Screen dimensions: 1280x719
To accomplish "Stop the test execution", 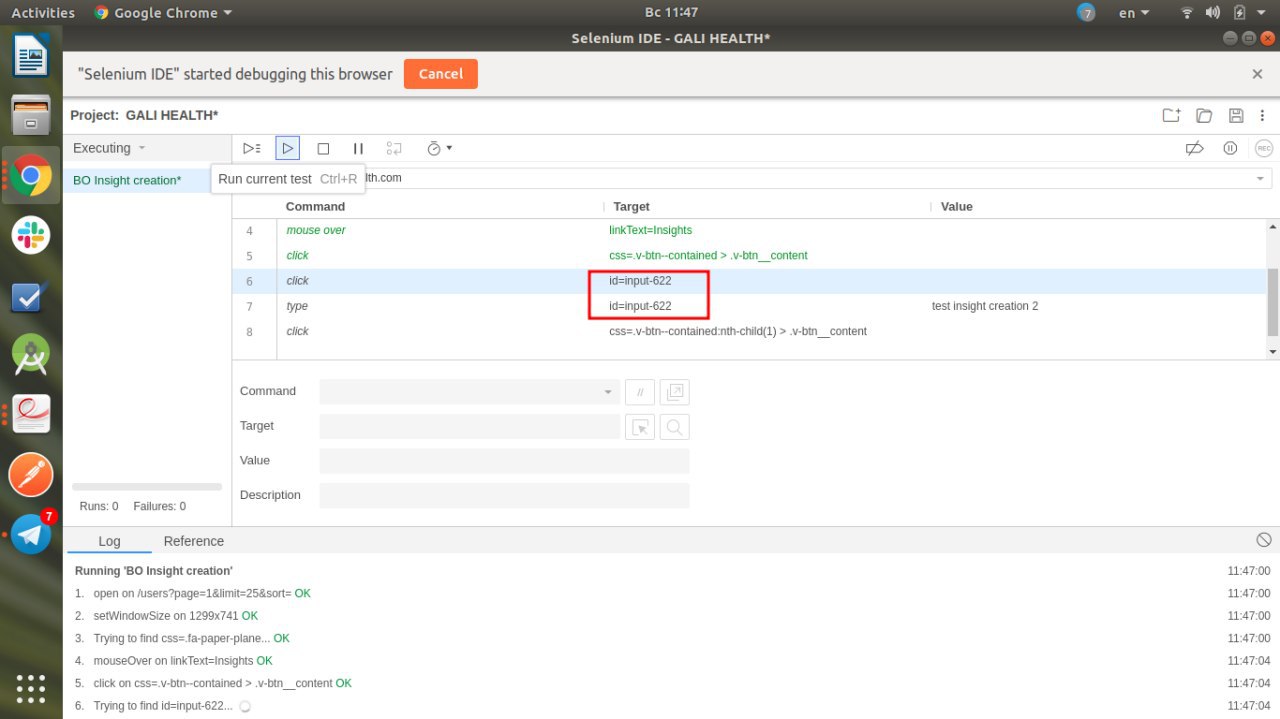I will [323, 148].
